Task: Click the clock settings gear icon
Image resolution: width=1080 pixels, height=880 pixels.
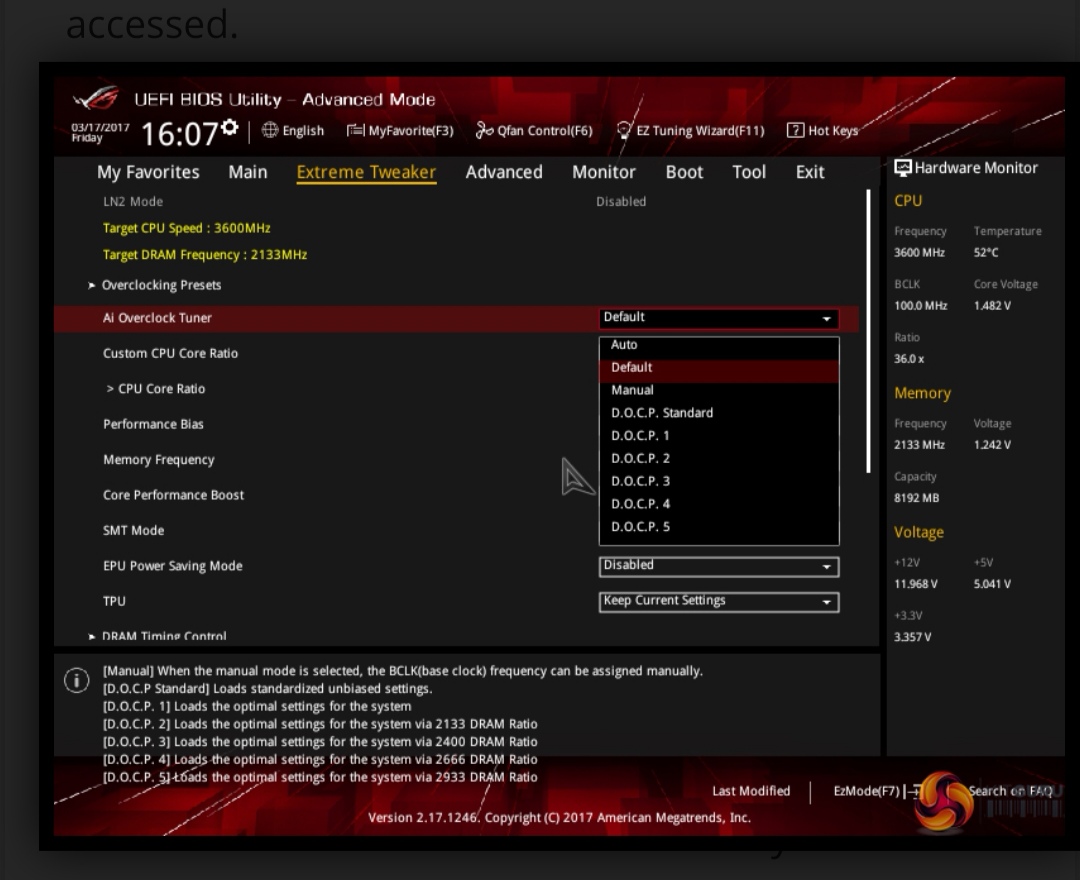Action: click(x=230, y=127)
